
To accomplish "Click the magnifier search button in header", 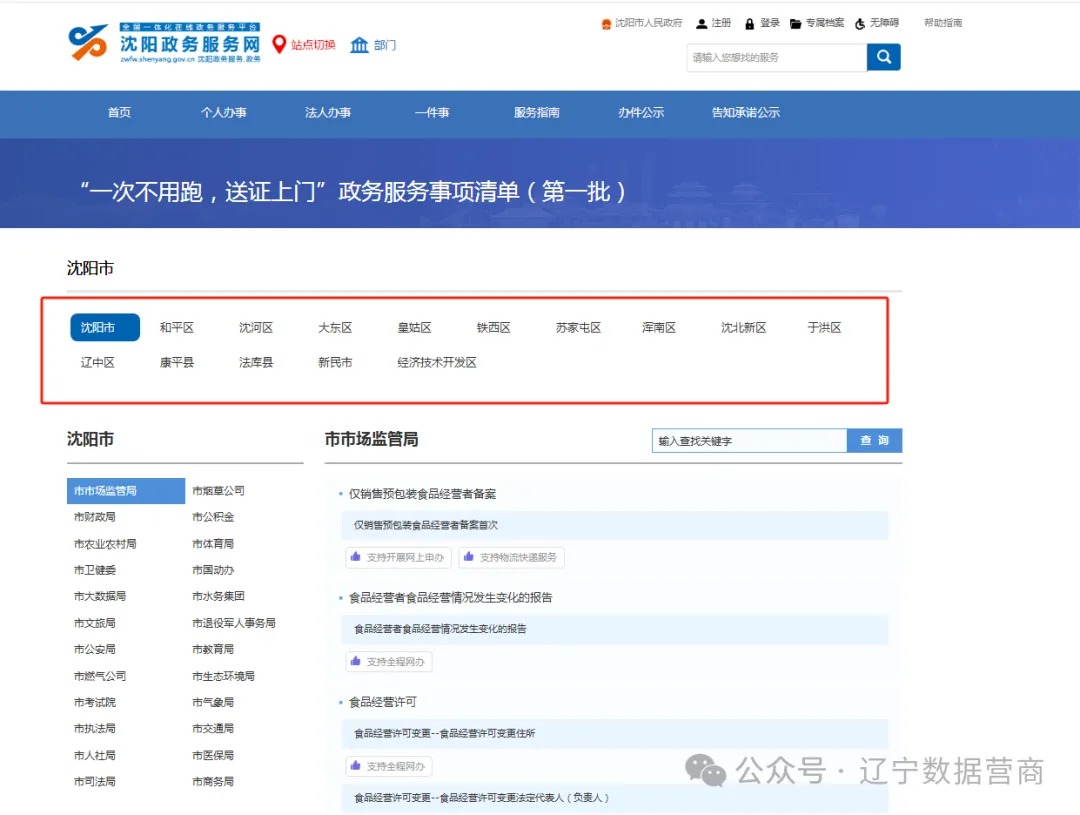I will click(x=883, y=57).
